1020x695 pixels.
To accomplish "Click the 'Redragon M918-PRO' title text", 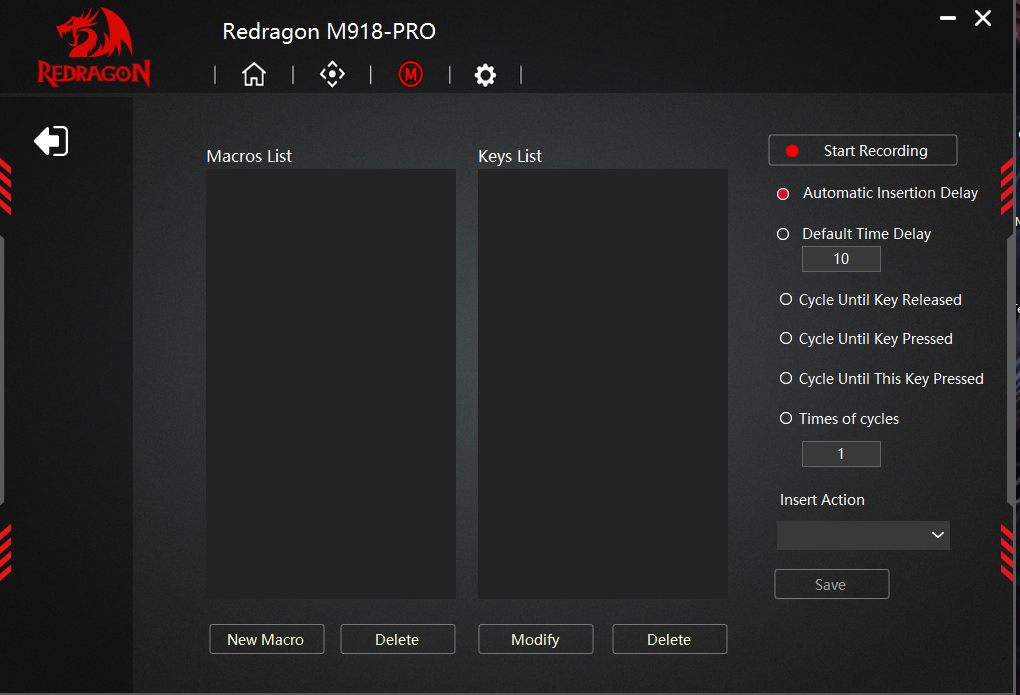I will pos(329,31).
